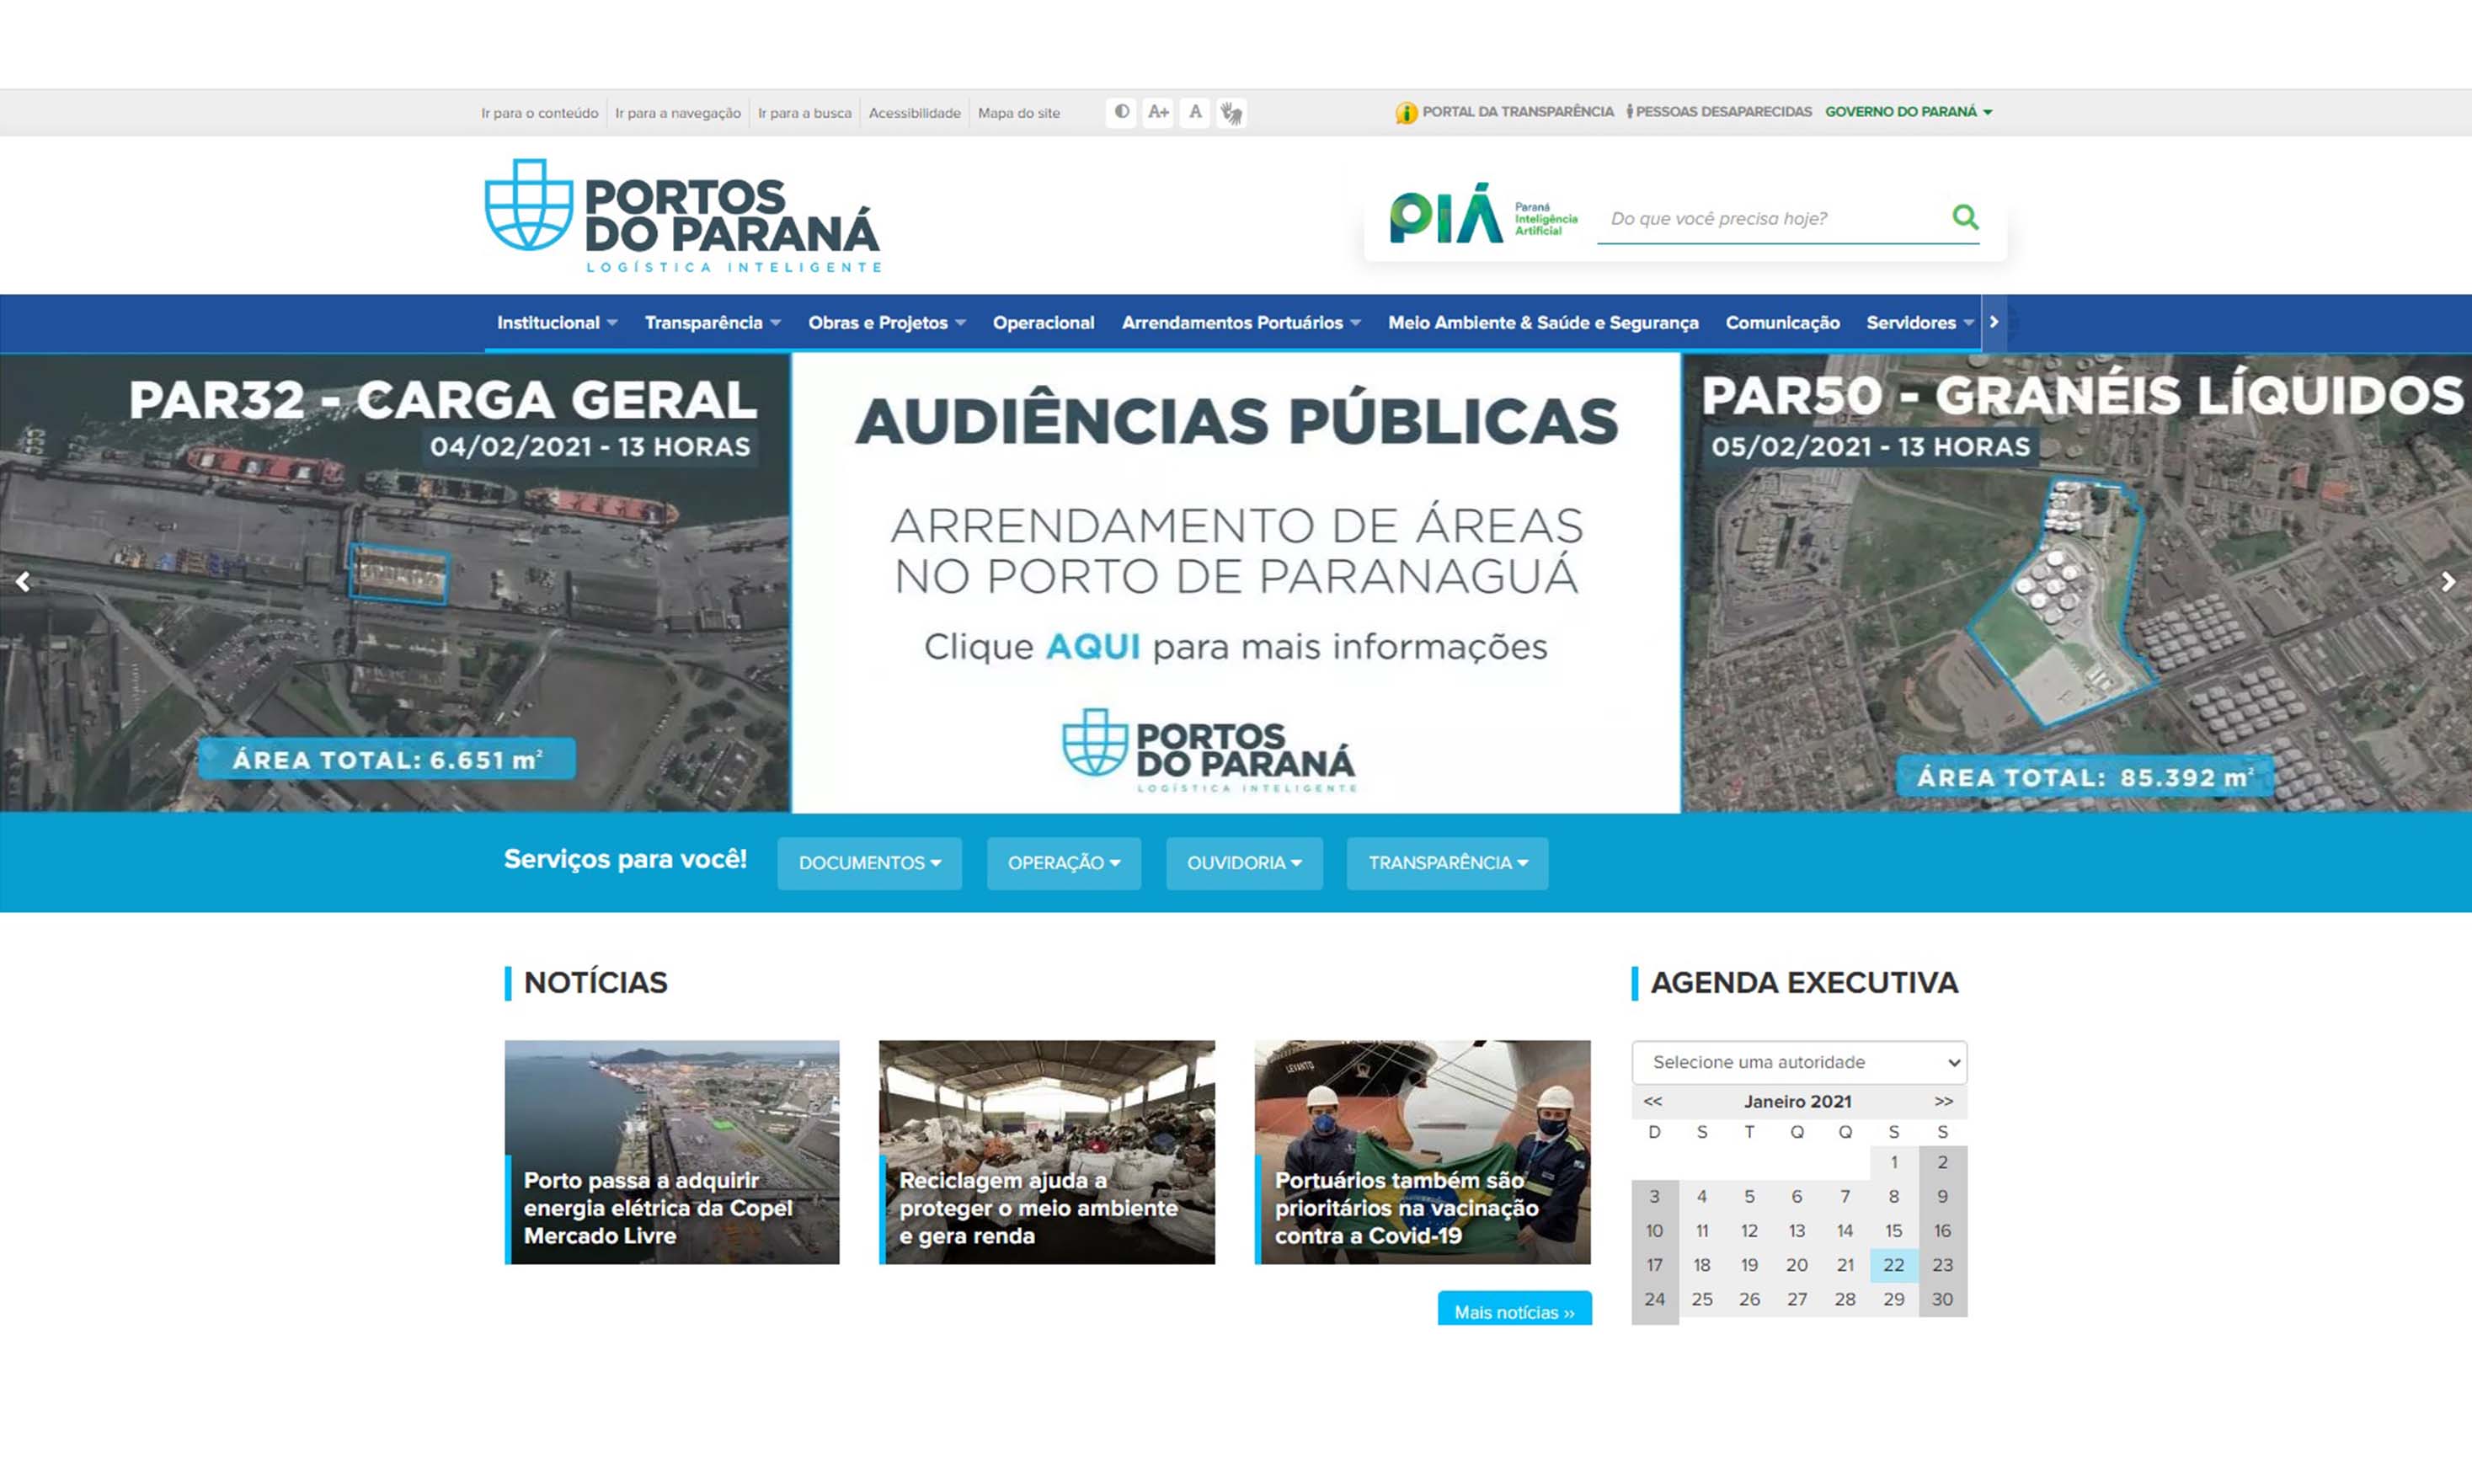Increase font size with A+ icon
2472x1484 pixels.
click(x=1158, y=112)
